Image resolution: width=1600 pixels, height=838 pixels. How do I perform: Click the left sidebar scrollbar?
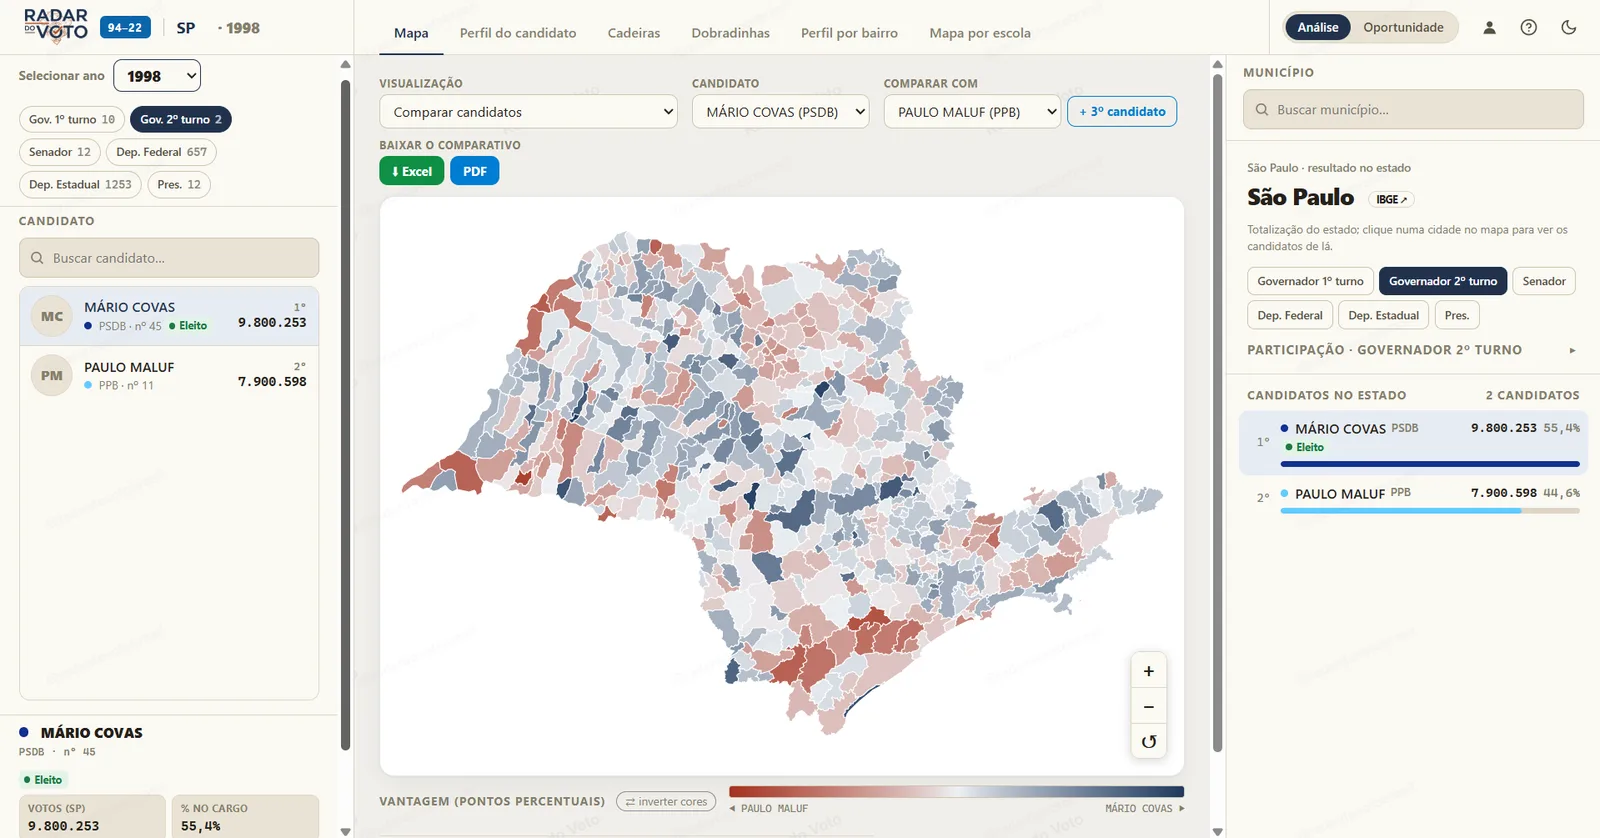(x=345, y=415)
